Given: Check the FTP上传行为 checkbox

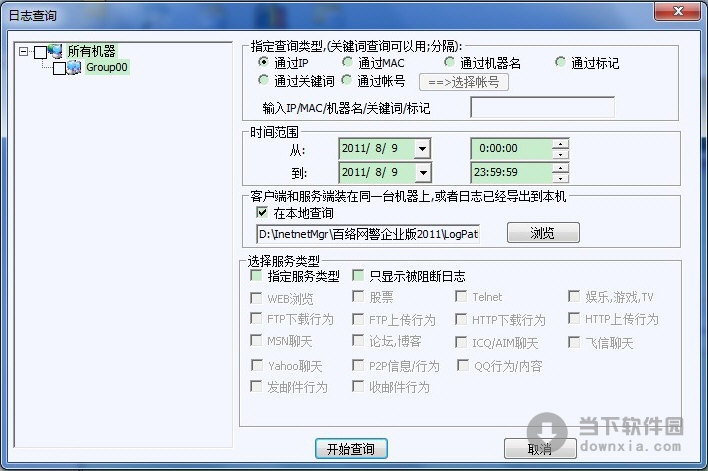Looking at the screenshot, I should 358,319.
